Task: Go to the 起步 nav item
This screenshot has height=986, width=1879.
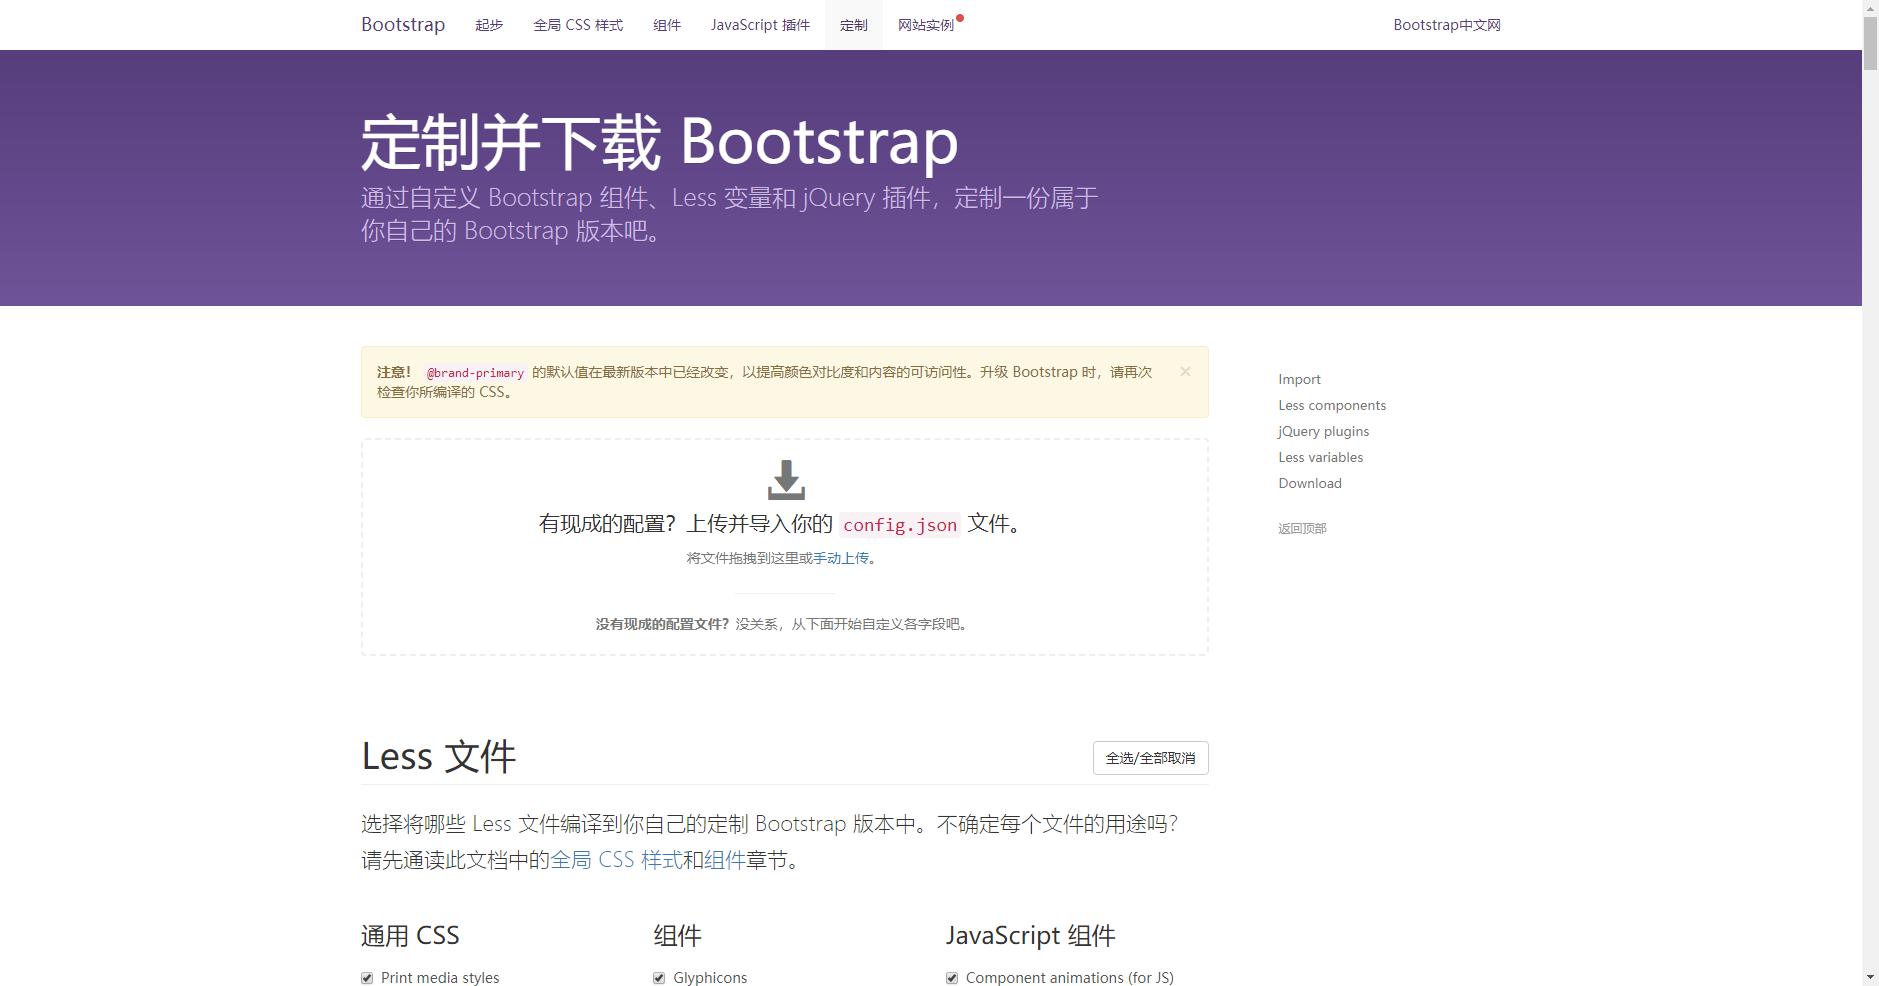Action: (x=489, y=25)
